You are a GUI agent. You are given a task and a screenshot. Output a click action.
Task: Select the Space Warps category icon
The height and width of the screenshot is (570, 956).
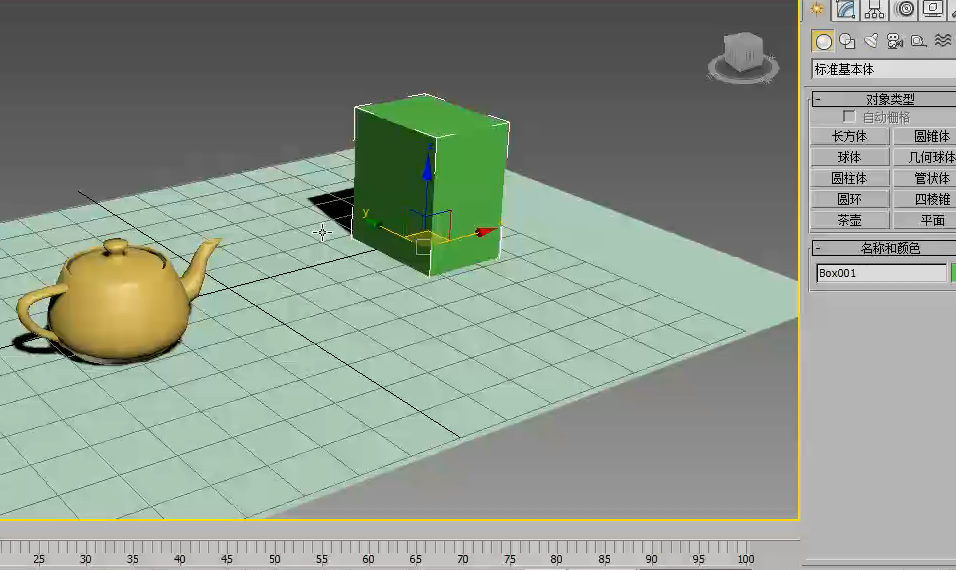tap(943, 41)
